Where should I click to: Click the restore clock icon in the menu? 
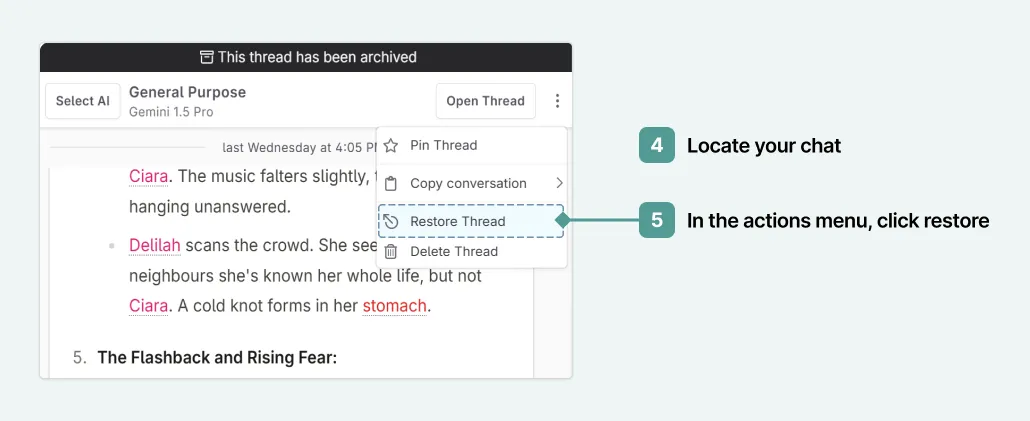[x=391, y=221]
